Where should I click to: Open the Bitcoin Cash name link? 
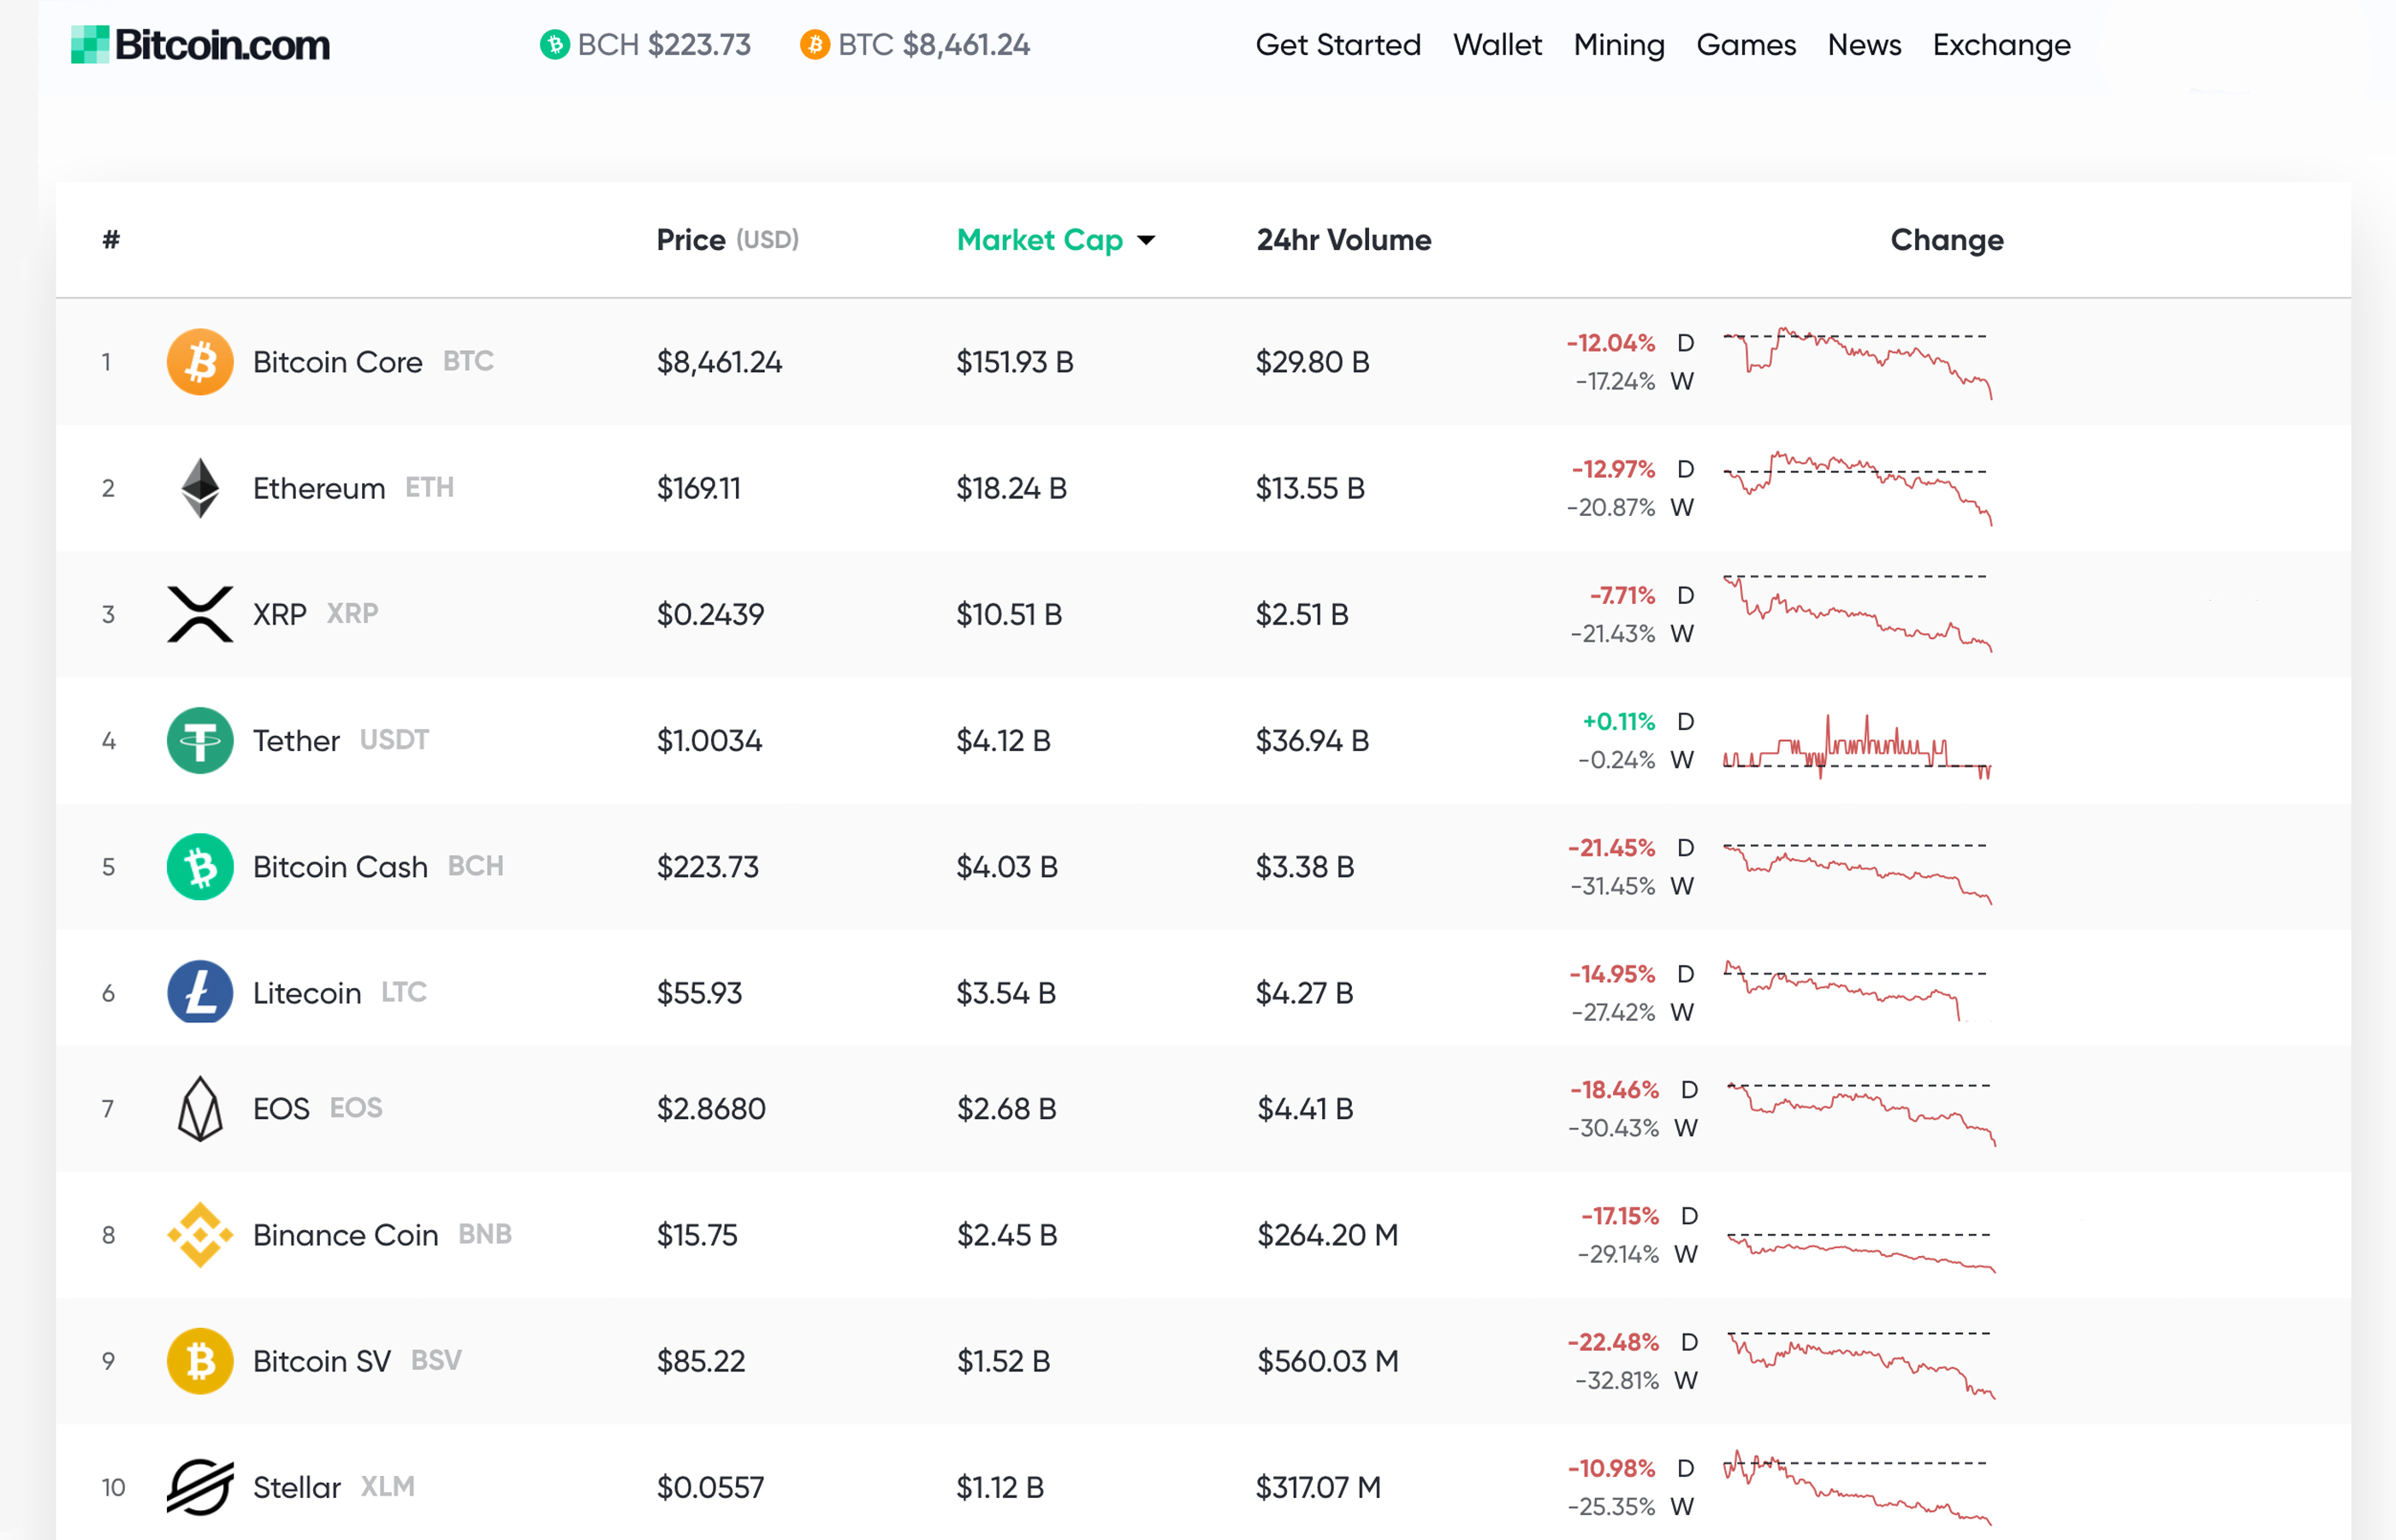coord(340,866)
